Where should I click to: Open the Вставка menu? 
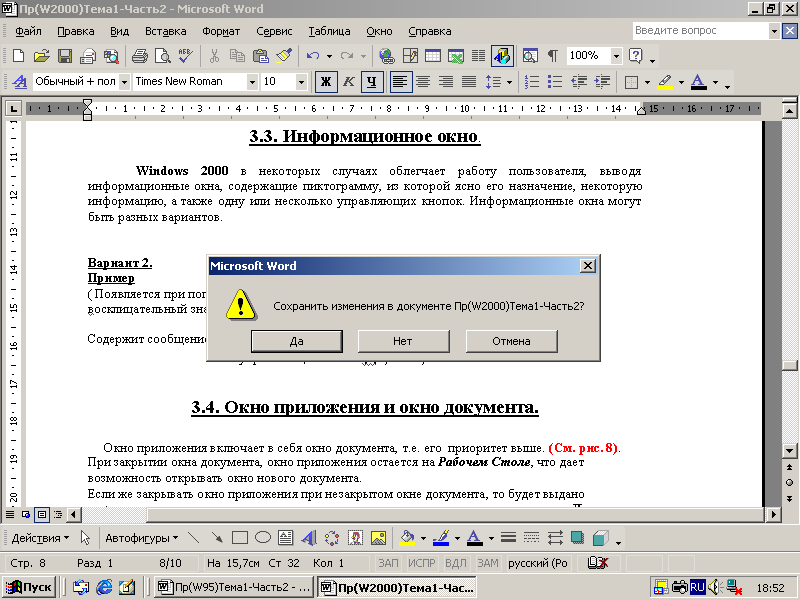[x=165, y=31]
